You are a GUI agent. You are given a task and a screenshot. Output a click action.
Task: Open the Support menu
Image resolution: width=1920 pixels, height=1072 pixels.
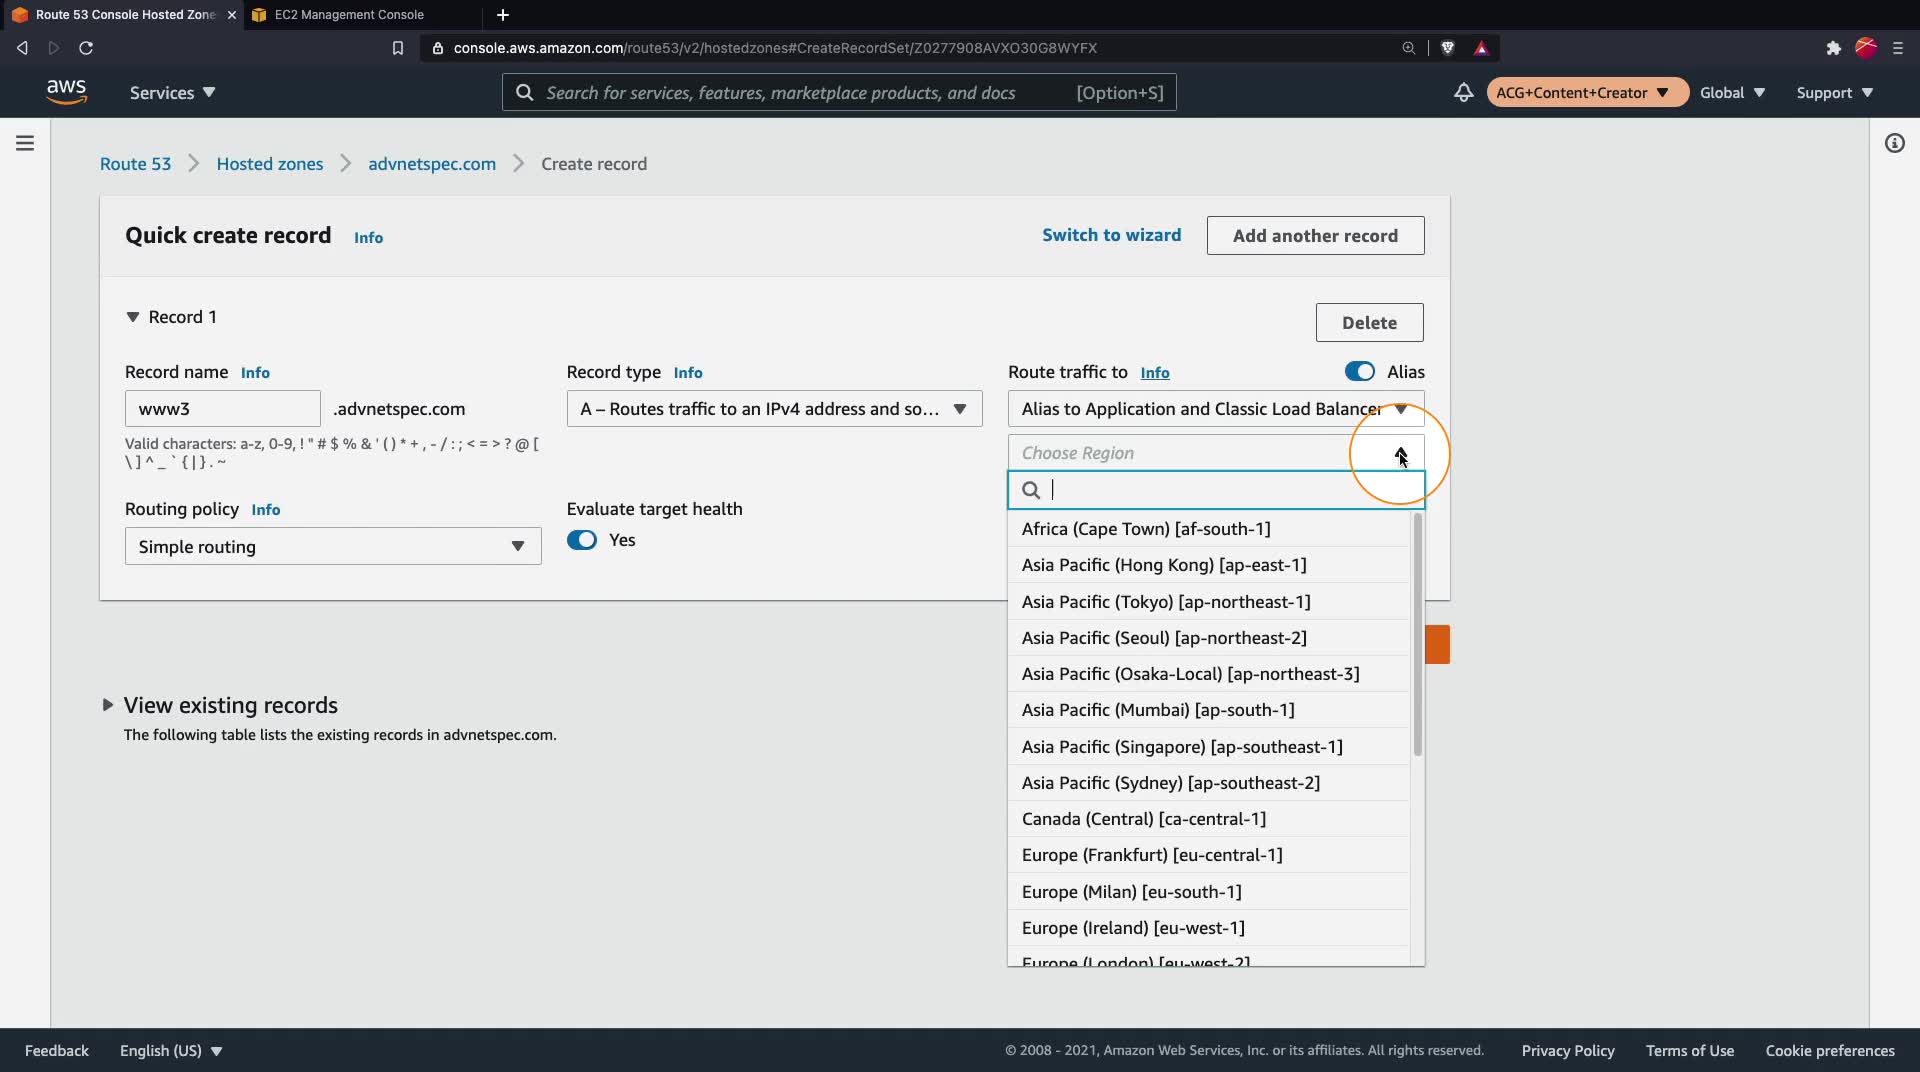pyautogui.click(x=1834, y=93)
